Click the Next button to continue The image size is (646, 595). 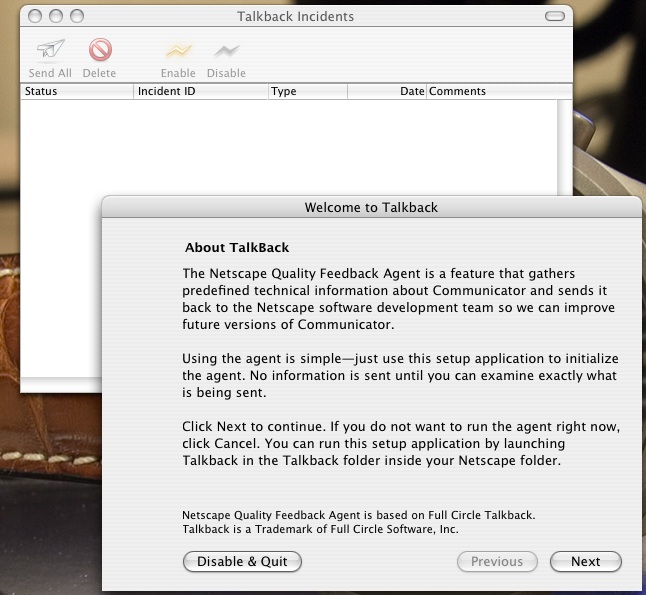click(x=585, y=561)
